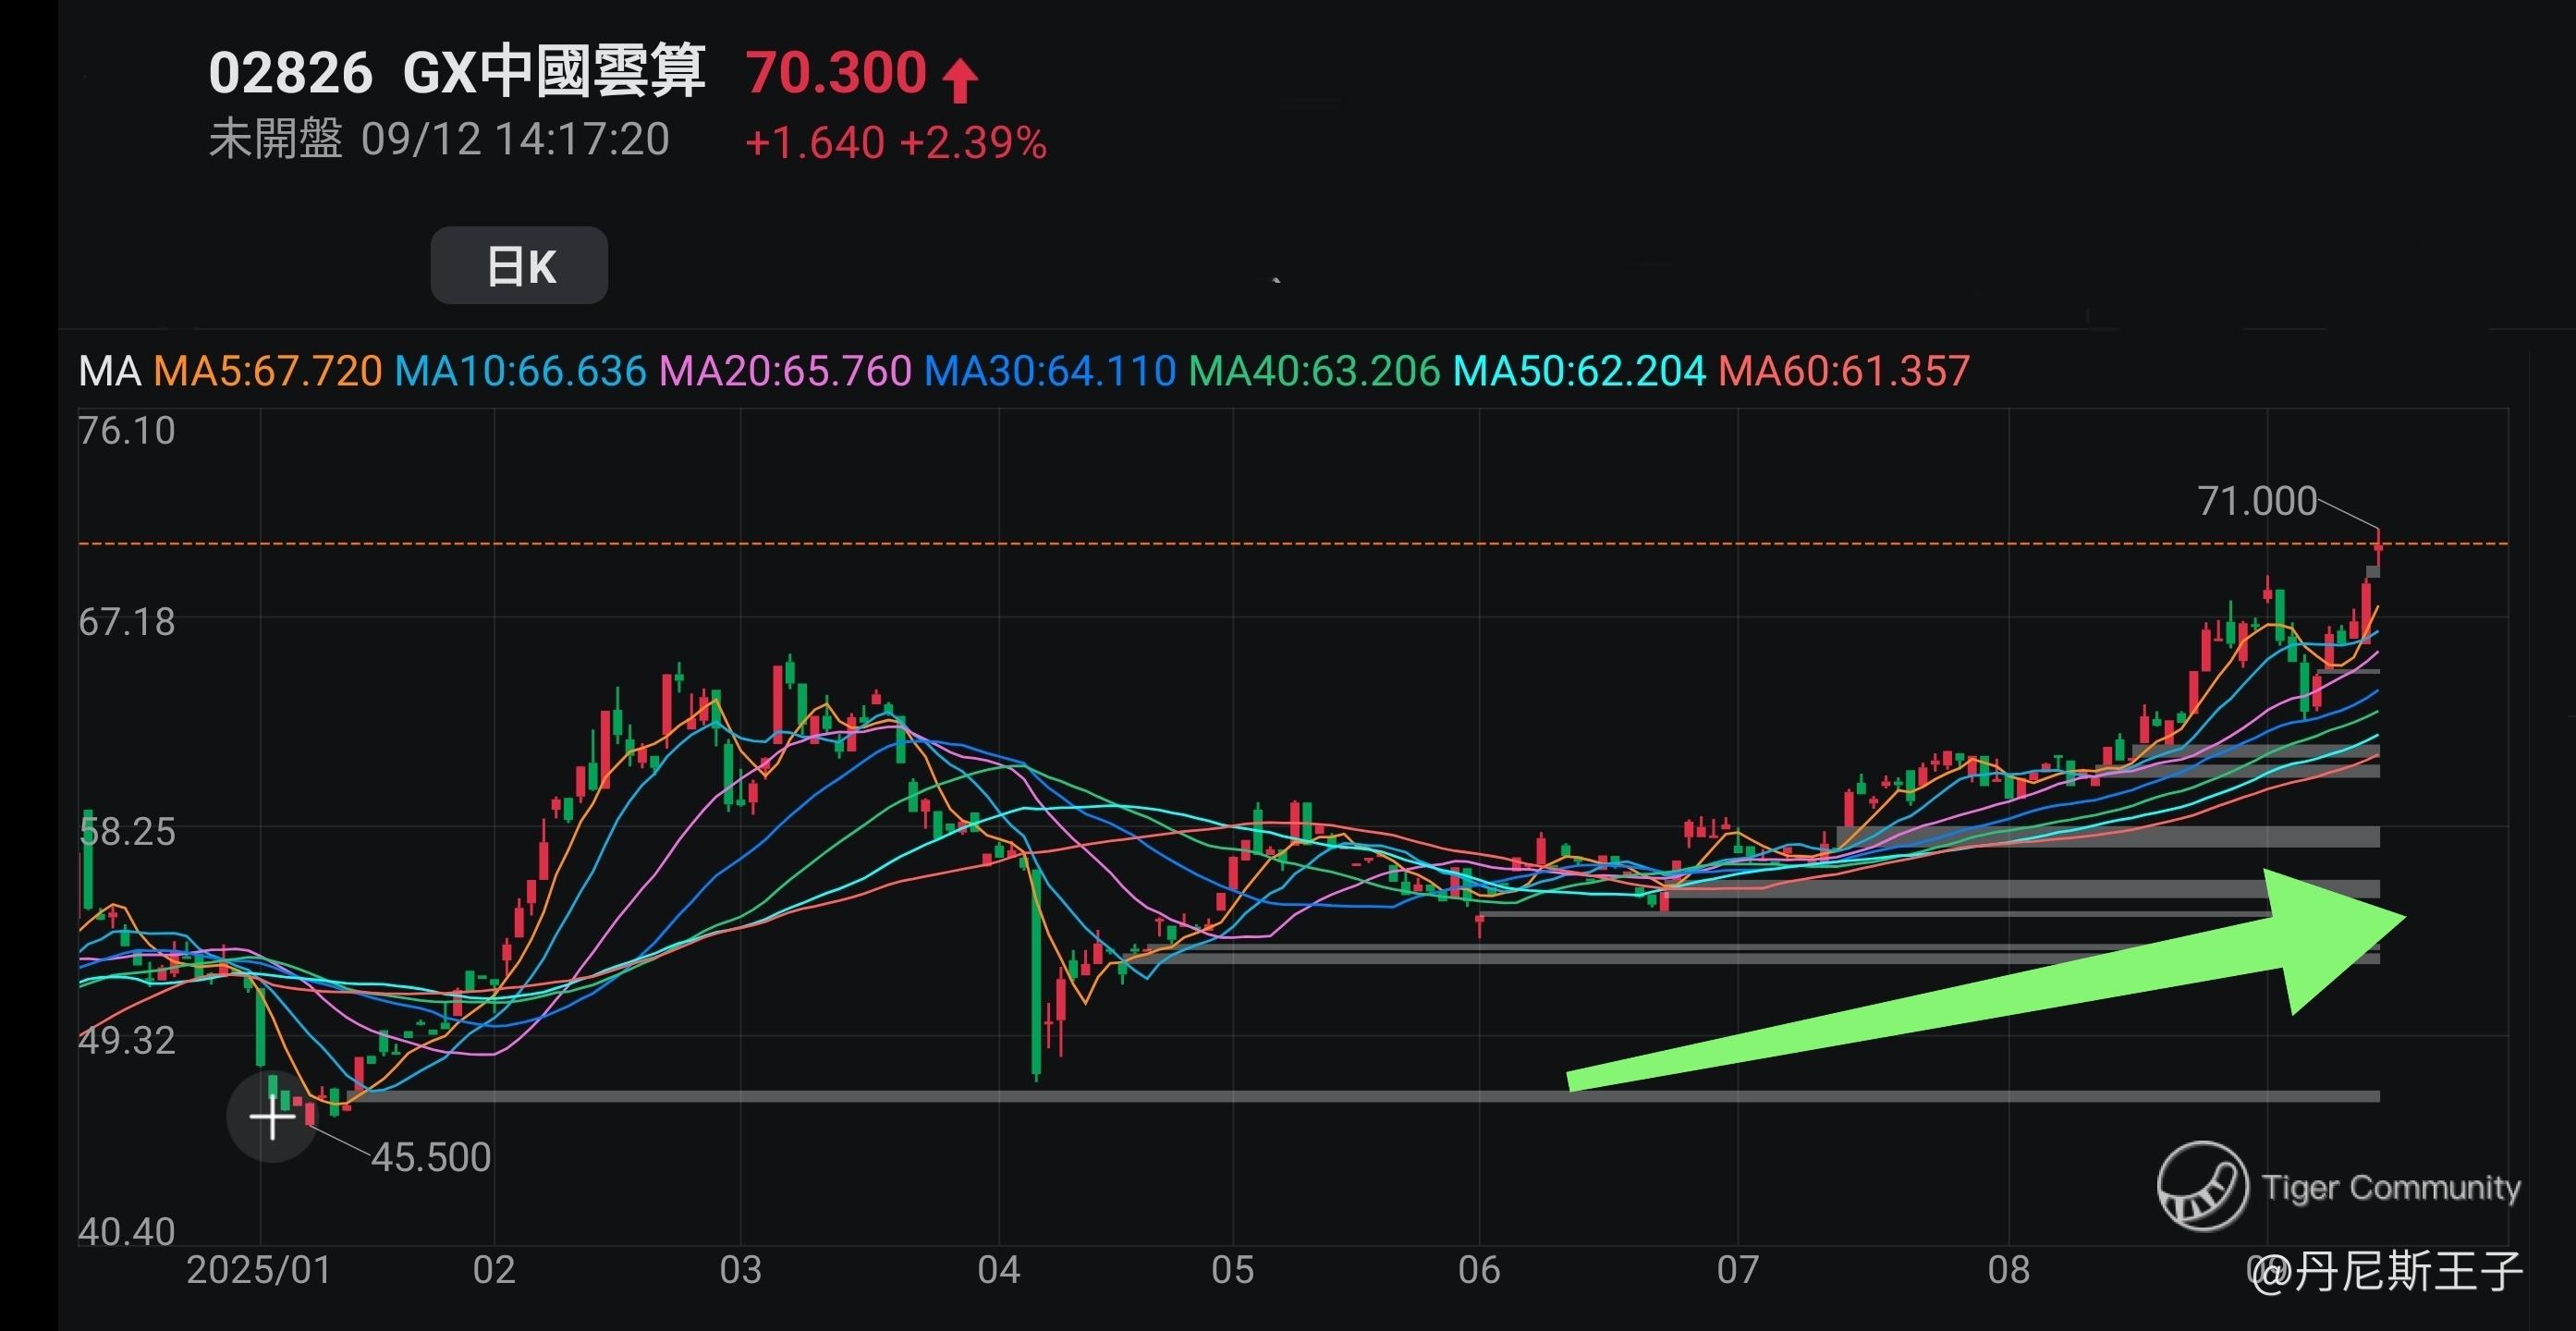Click the 76.10 top price axis label
The height and width of the screenshot is (1331, 2576).
(x=127, y=431)
